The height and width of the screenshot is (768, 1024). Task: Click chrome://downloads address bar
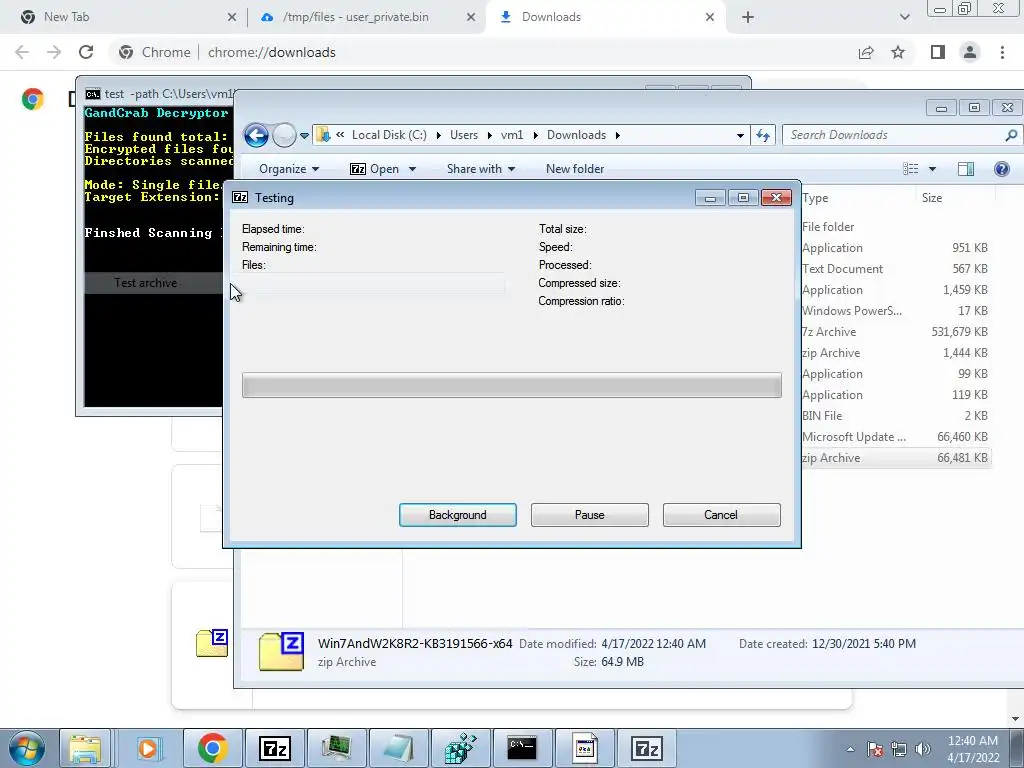pyautogui.click(x=483, y=52)
